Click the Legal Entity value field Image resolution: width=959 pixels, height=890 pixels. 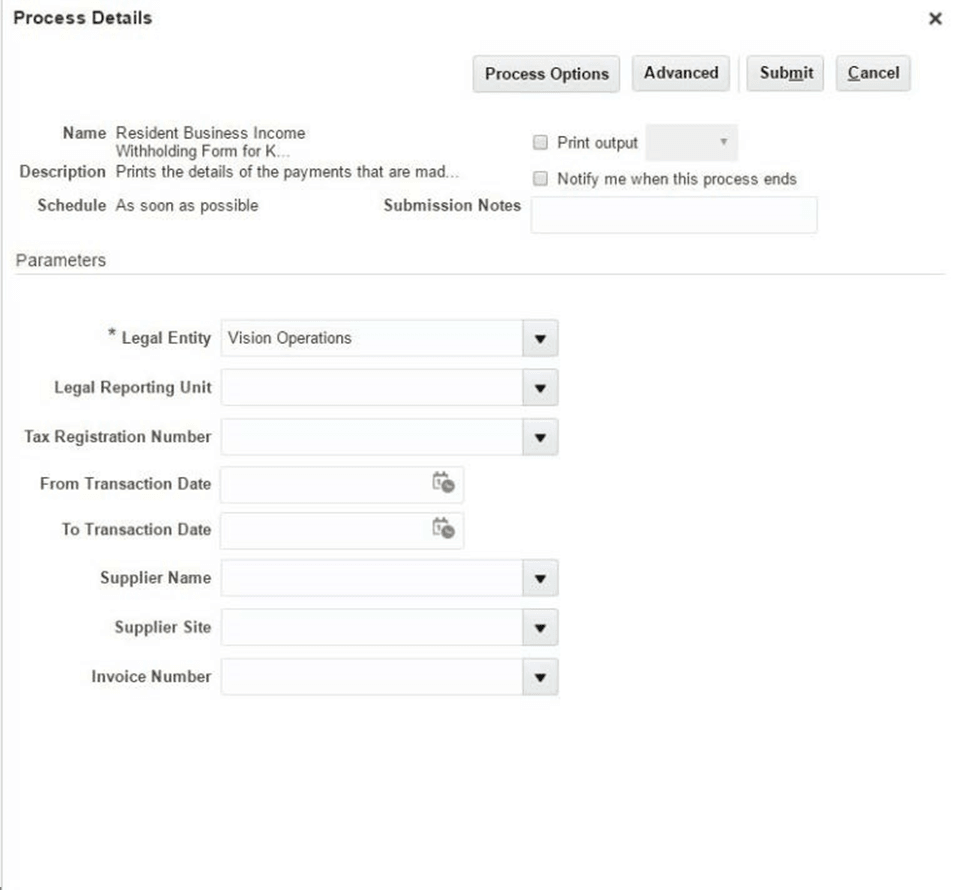[x=370, y=338]
